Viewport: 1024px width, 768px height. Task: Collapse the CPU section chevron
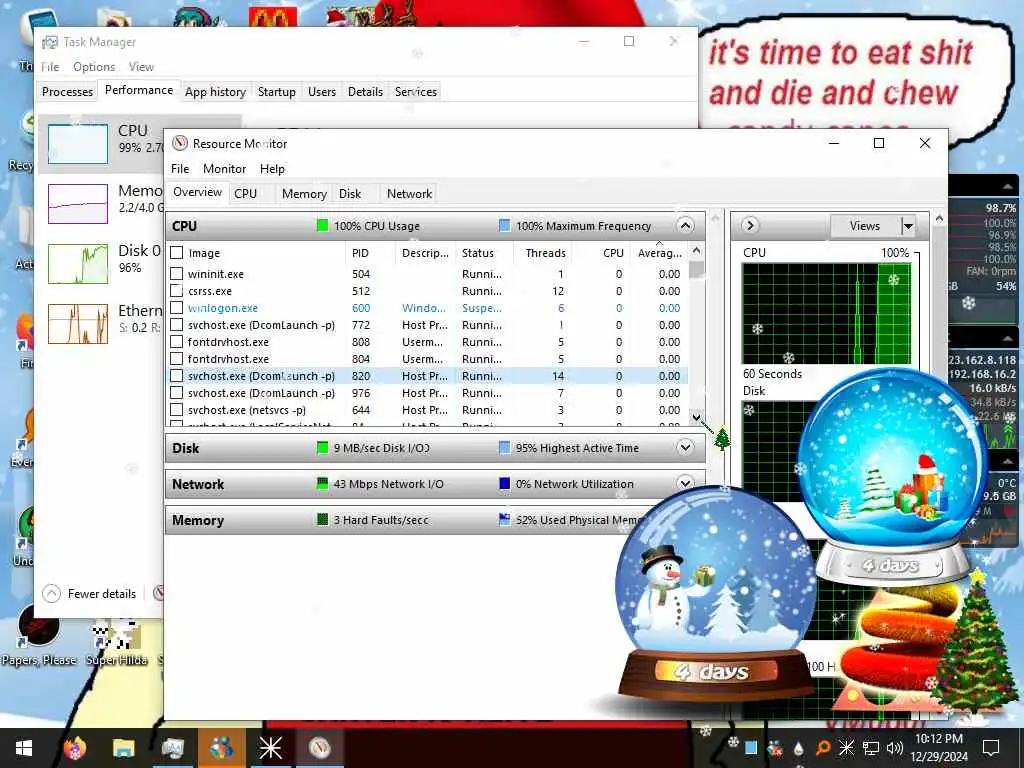click(685, 226)
